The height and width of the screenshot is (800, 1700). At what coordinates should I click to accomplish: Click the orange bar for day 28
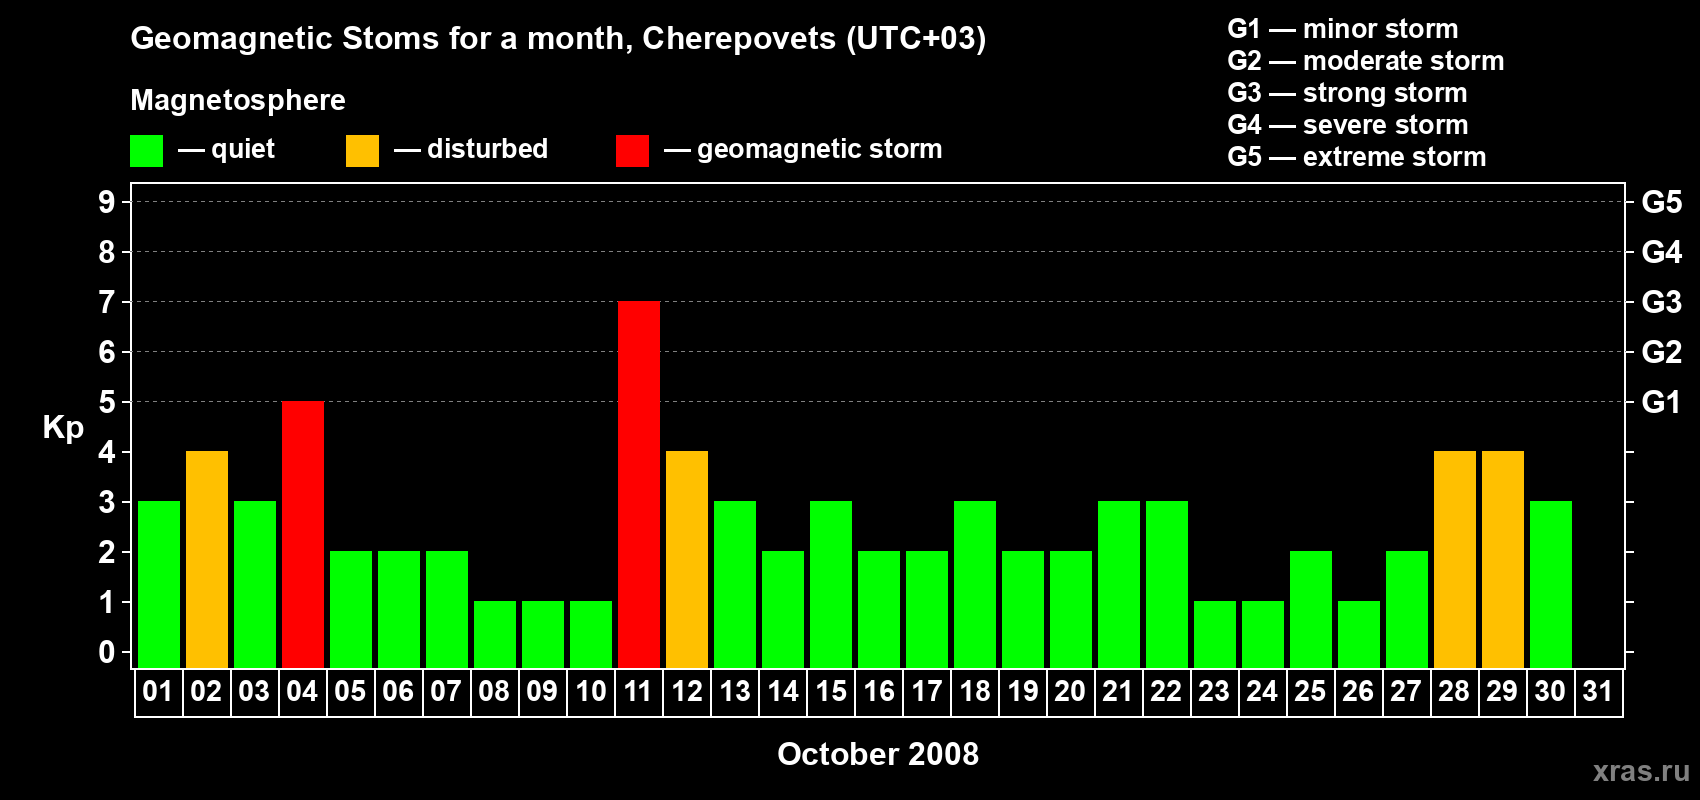point(1455,559)
